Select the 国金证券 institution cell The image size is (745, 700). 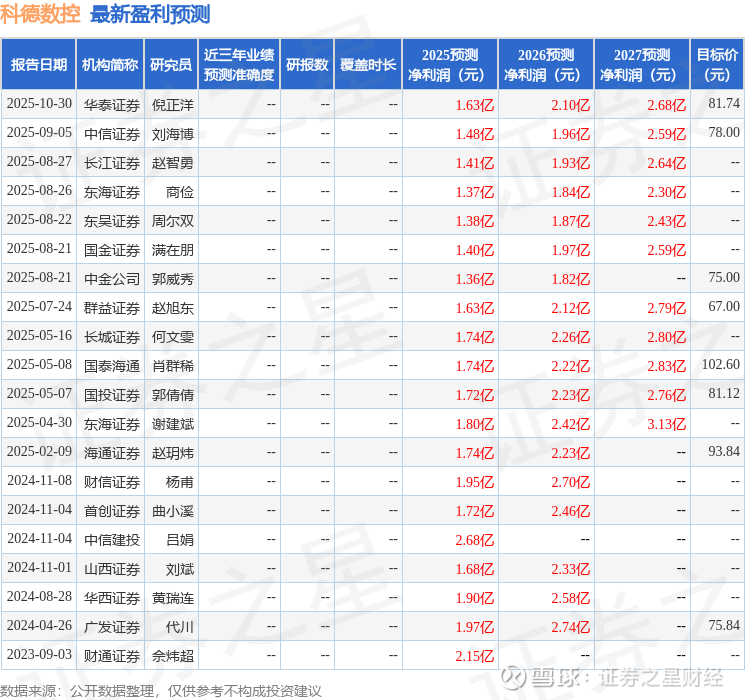112,249
